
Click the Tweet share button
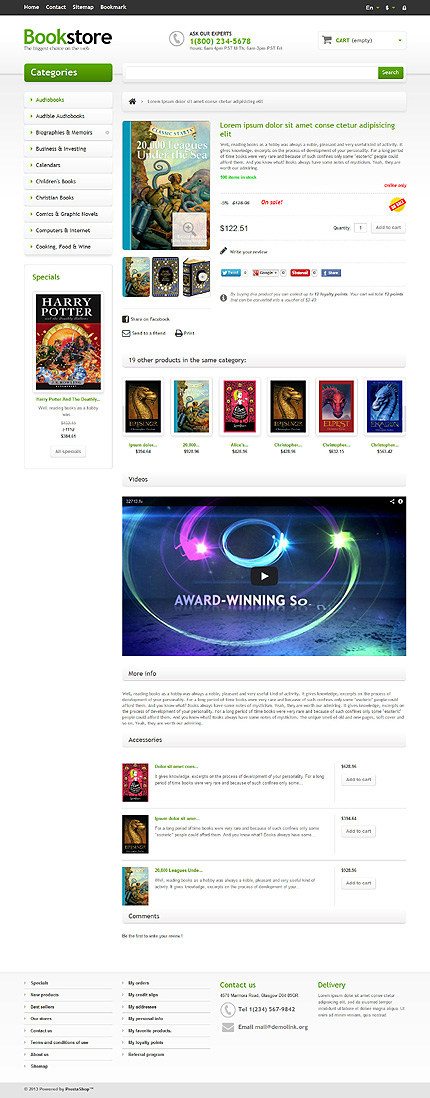point(231,272)
